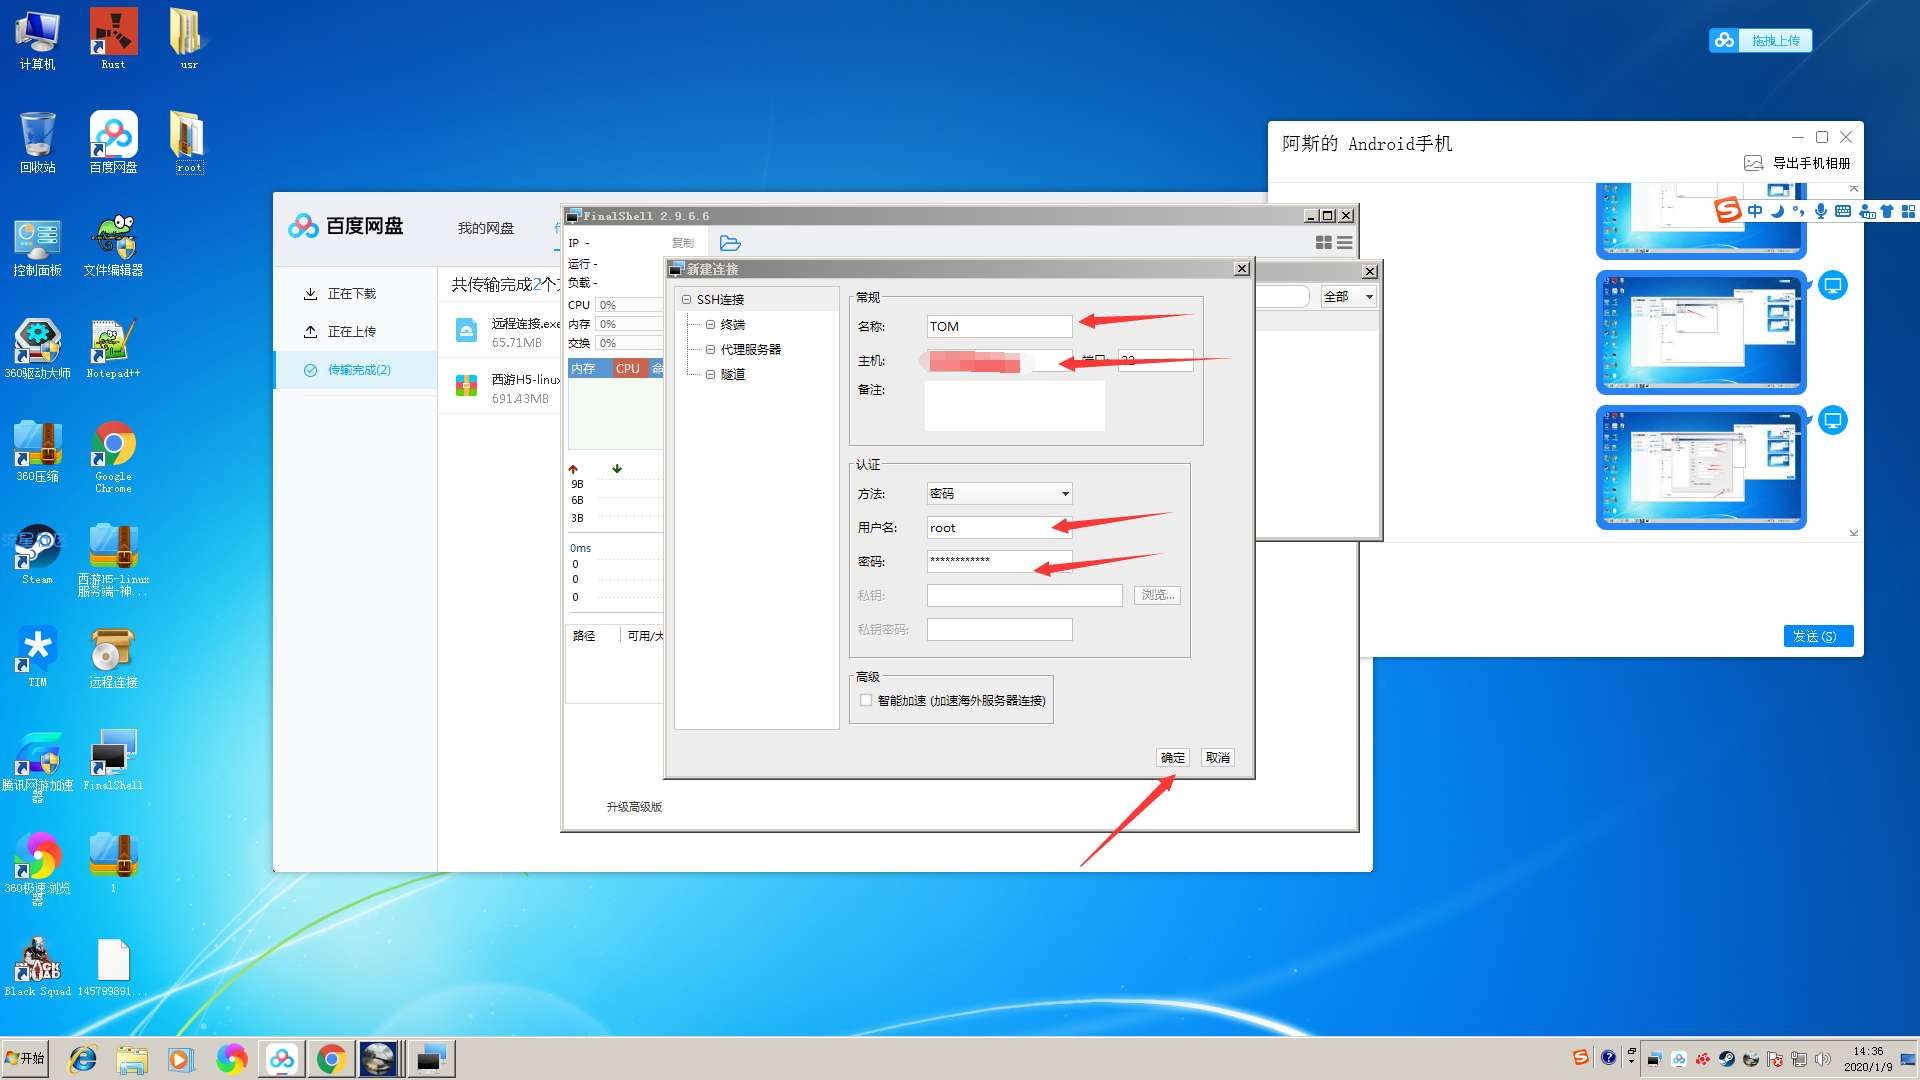Open 回收站 recycle bin icon
The height and width of the screenshot is (1080, 1920).
coord(37,142)
